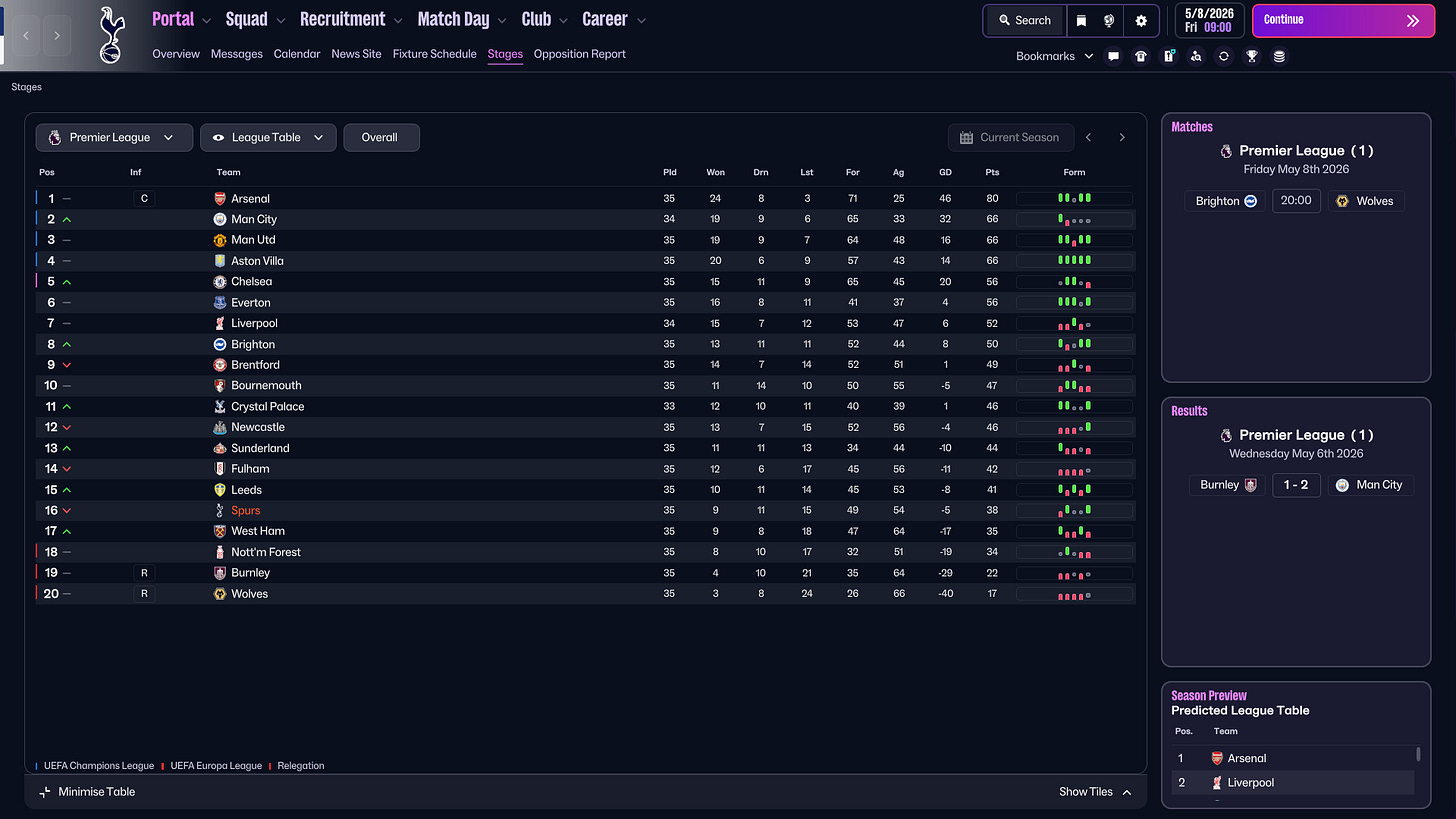Viewport: 1456px width, 819px height.
Task: Open the League Table view dropdown
Action: (268, 138)
